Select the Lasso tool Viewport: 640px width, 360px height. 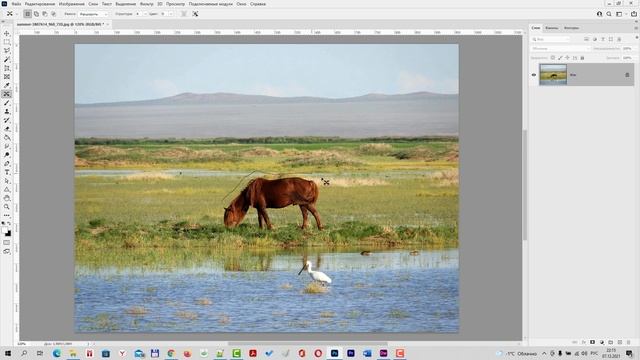7,51
